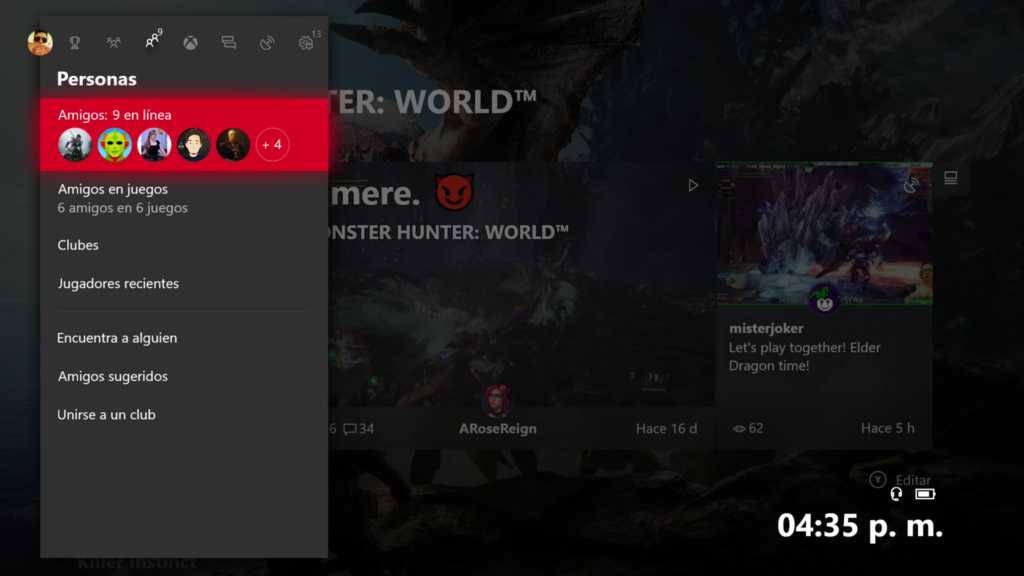1024x576 pixels.
Task: Open the profile avatar in guide header
Action: pos(40,43)
